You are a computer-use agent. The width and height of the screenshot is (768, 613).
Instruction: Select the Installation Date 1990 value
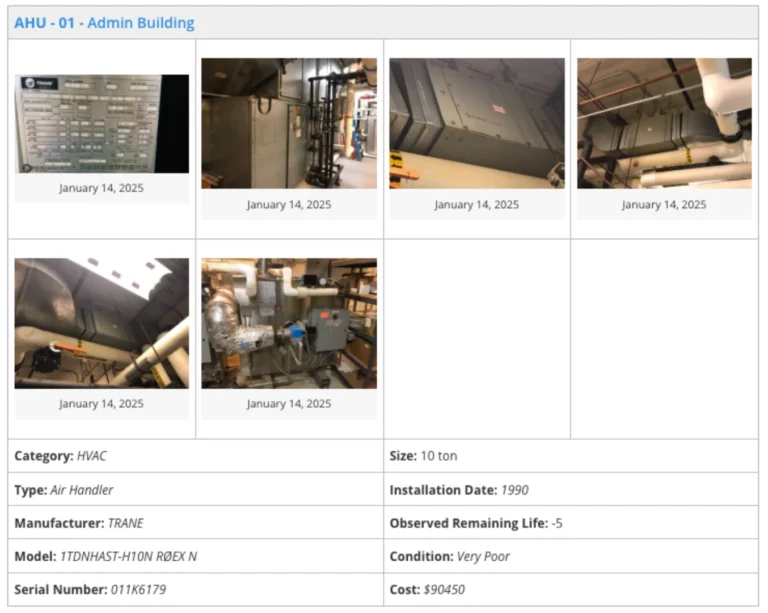[514, 490]
